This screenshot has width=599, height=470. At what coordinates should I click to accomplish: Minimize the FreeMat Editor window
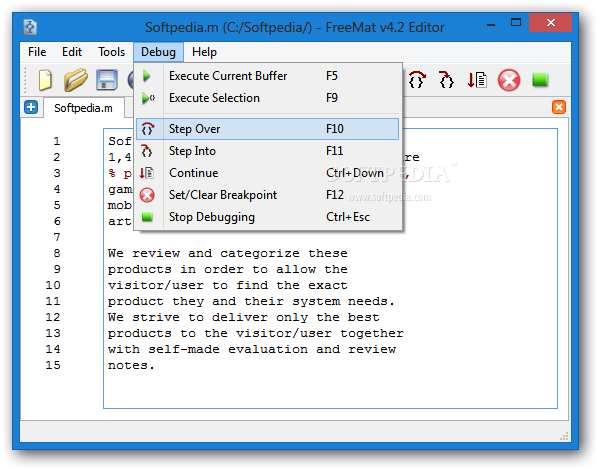491,24
